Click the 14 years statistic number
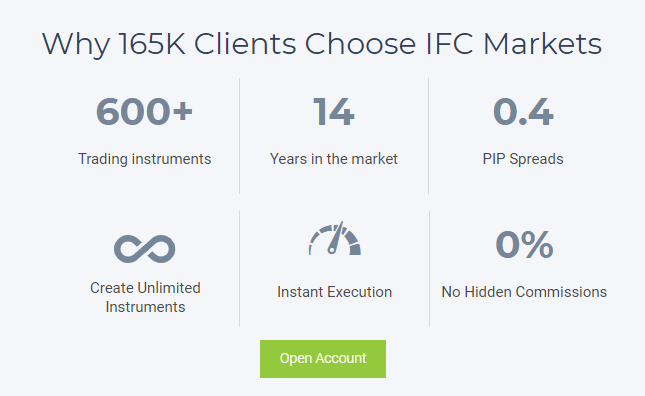This screenshot has width=645, height=396. pyautogui.click(x=334, y=111)
